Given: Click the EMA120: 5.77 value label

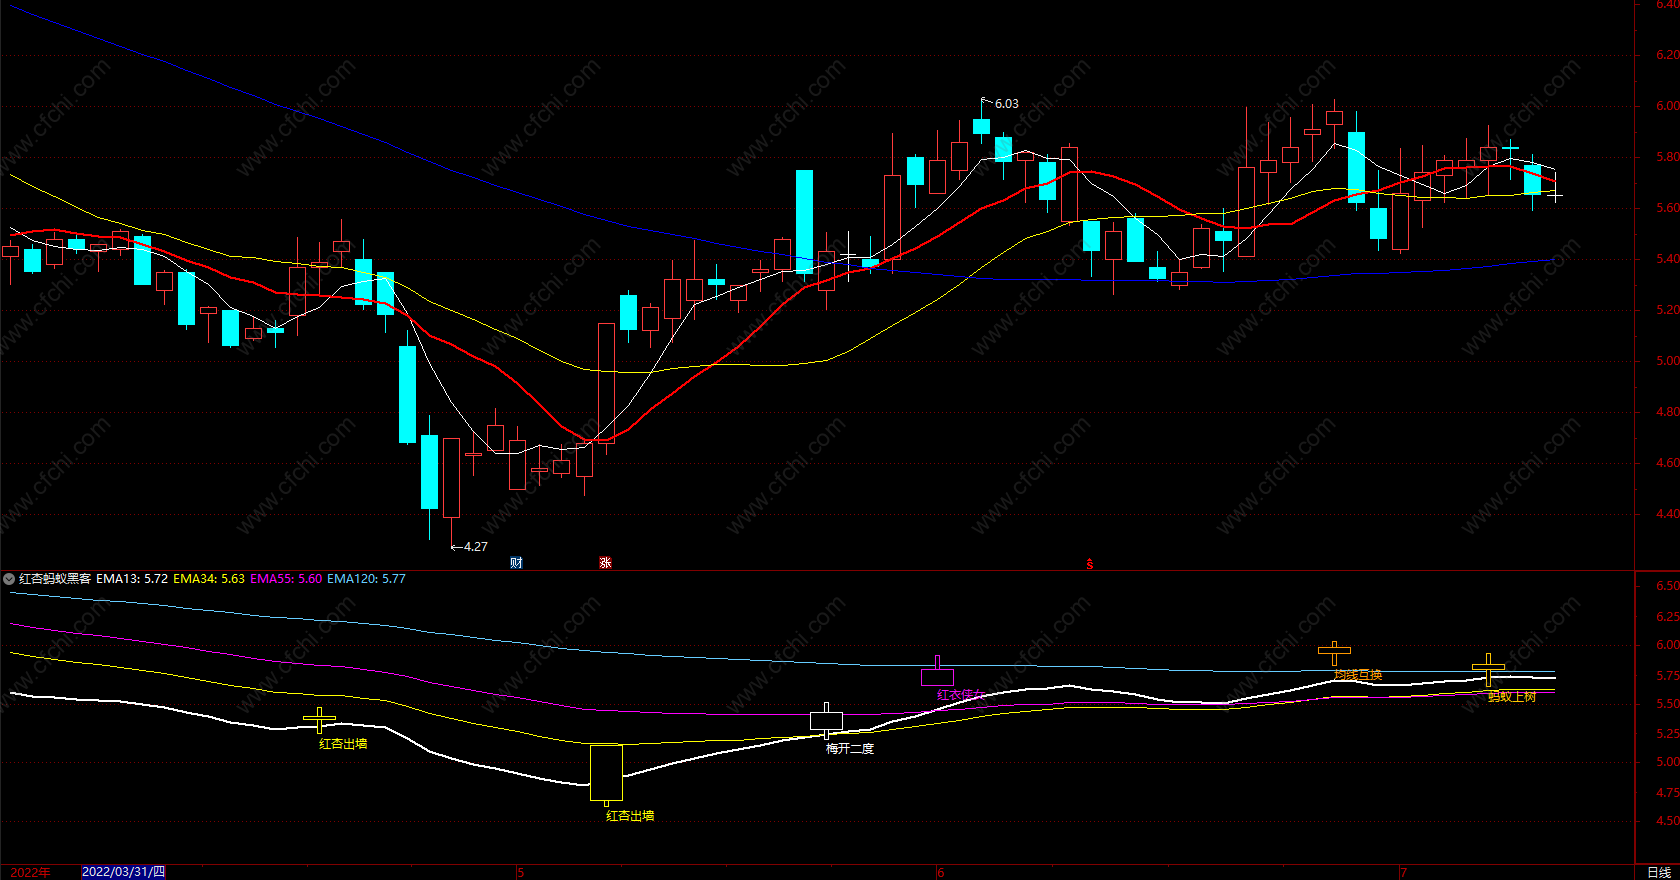Looking at the screenshot, I should pyautogui.click(x=366, y=579).
